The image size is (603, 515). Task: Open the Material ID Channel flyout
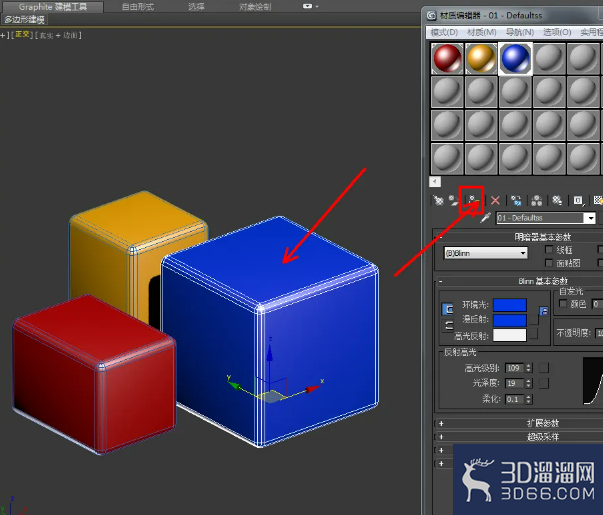[578, 200]
